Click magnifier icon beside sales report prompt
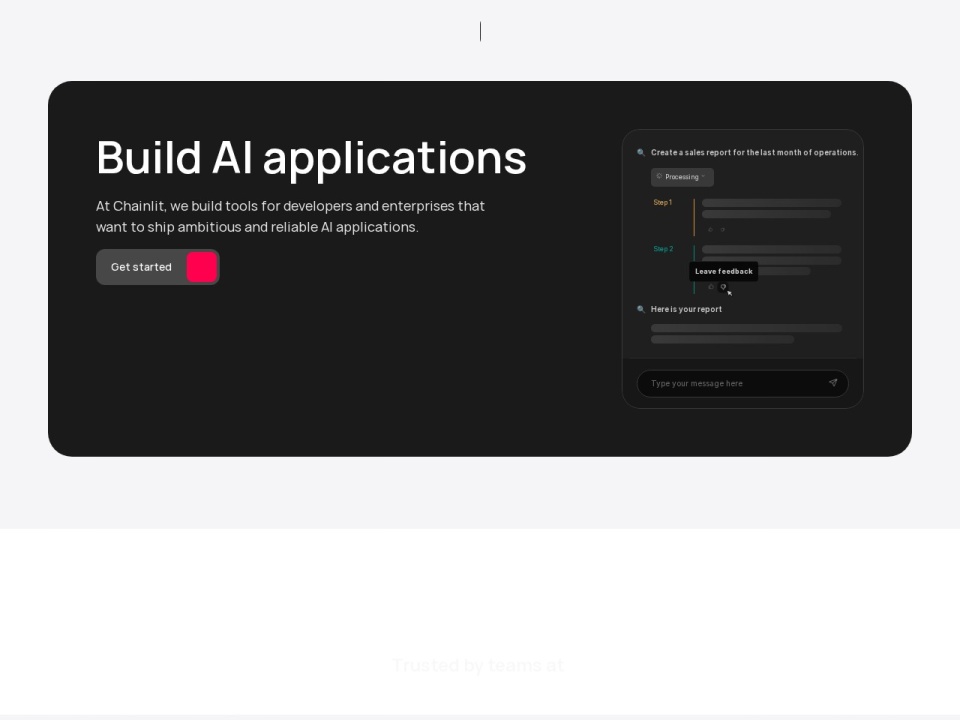The width and height of the screenshot is (960, 720). 641,152
